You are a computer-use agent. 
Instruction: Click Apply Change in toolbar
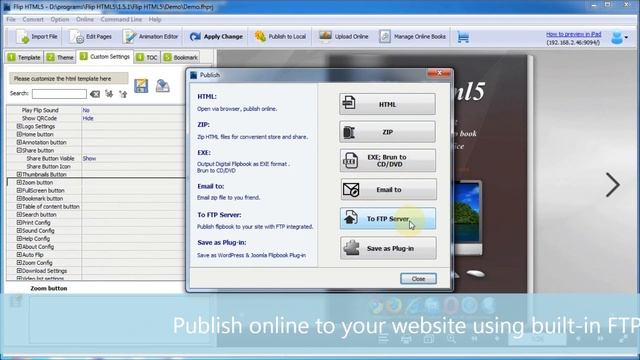click(216, 37)
